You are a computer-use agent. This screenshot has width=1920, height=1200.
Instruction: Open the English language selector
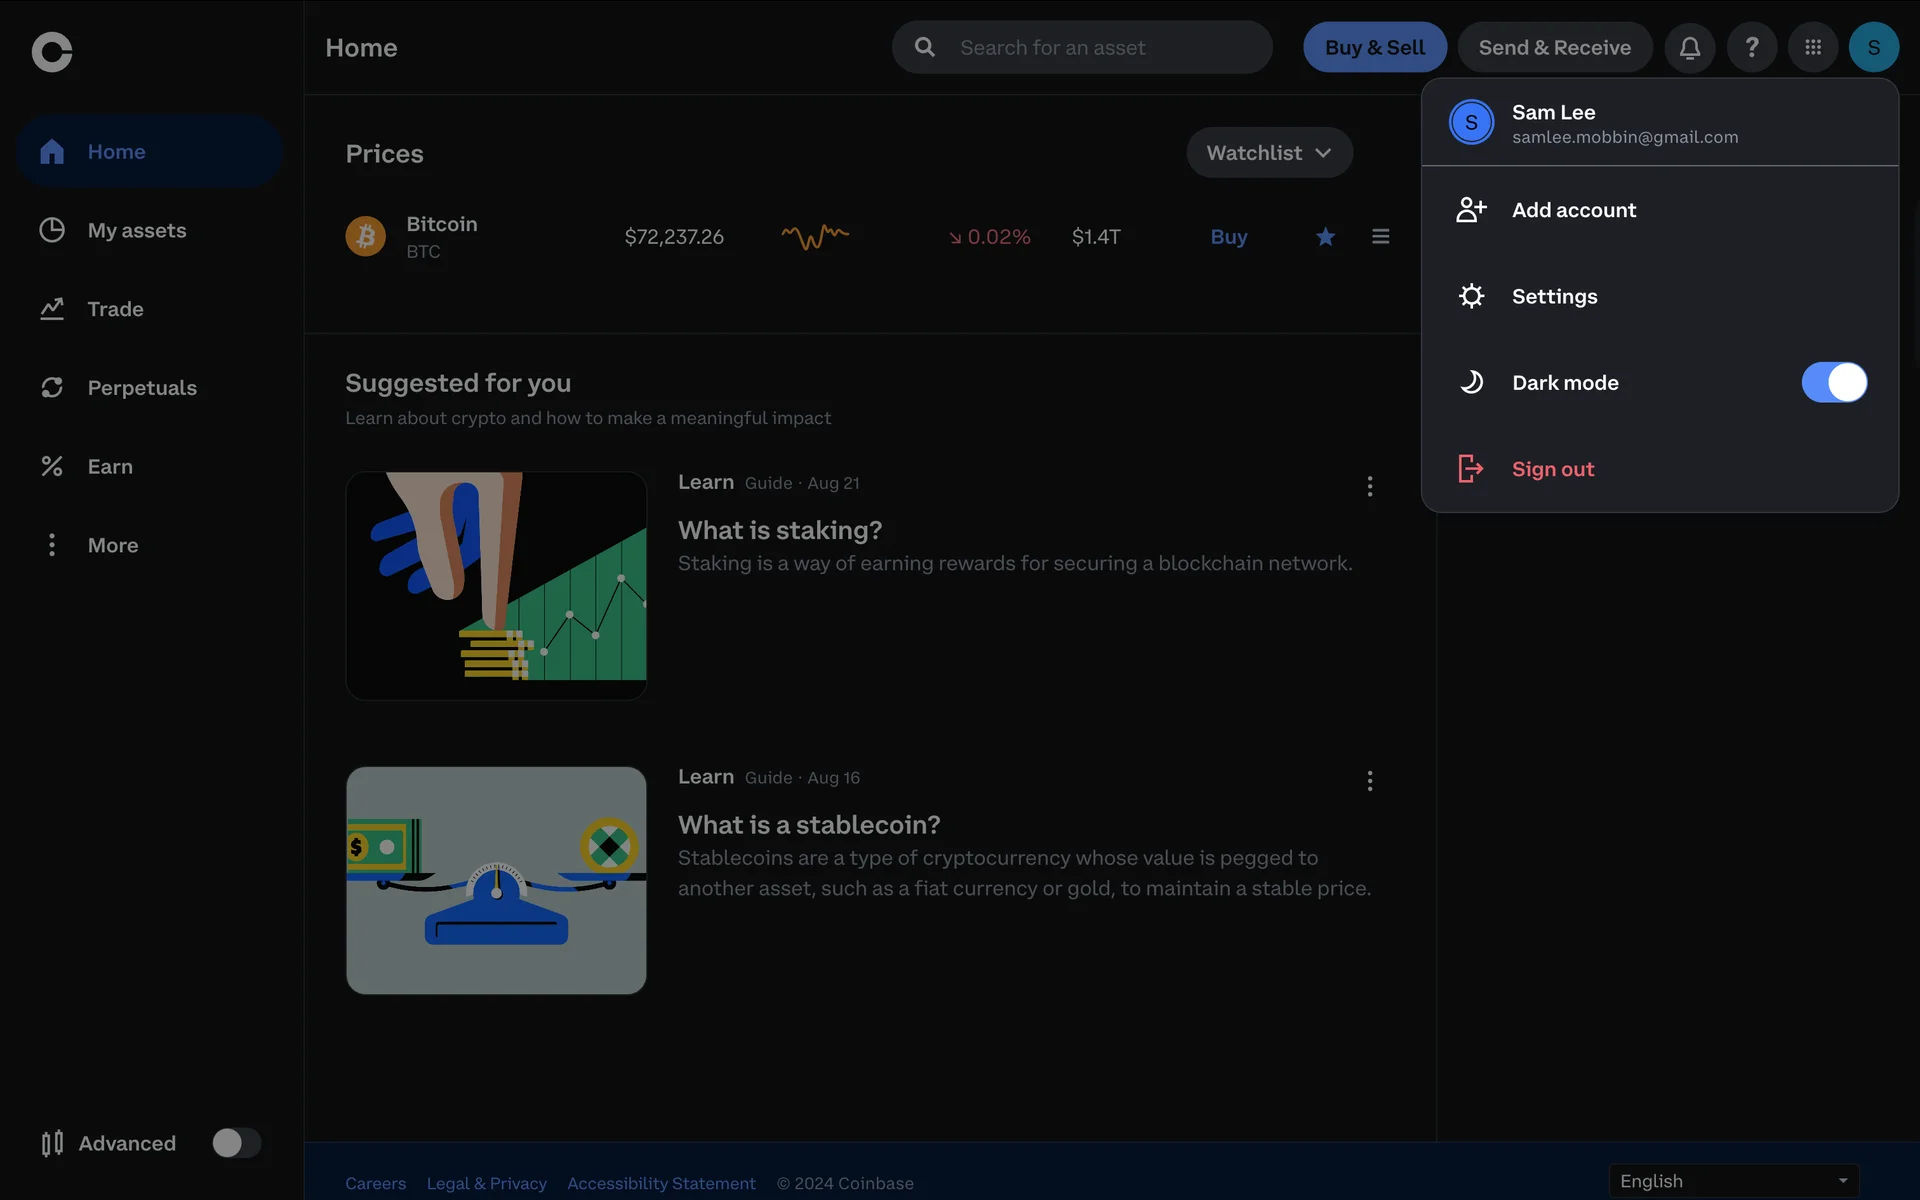click(1733, 1181)
